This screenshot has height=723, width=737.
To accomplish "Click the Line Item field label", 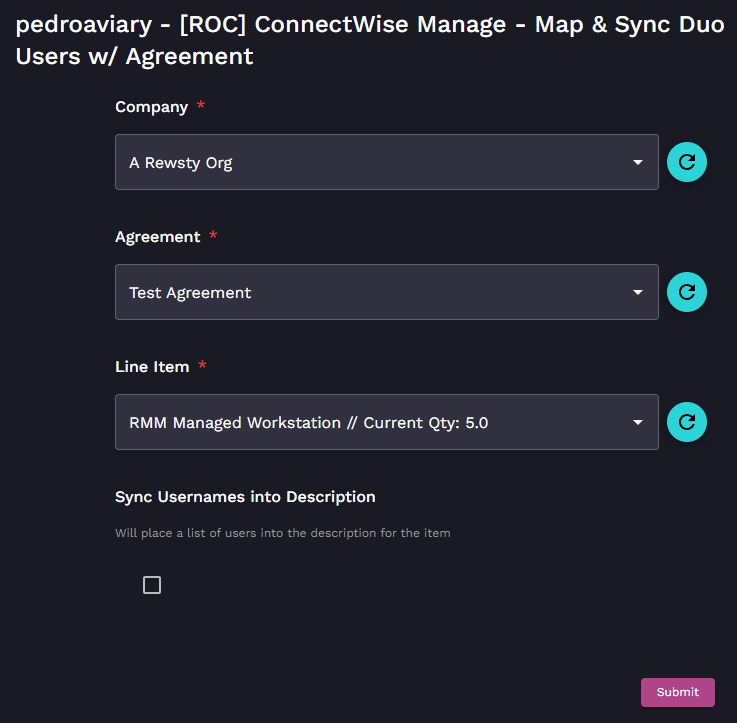I will [152, 367].
